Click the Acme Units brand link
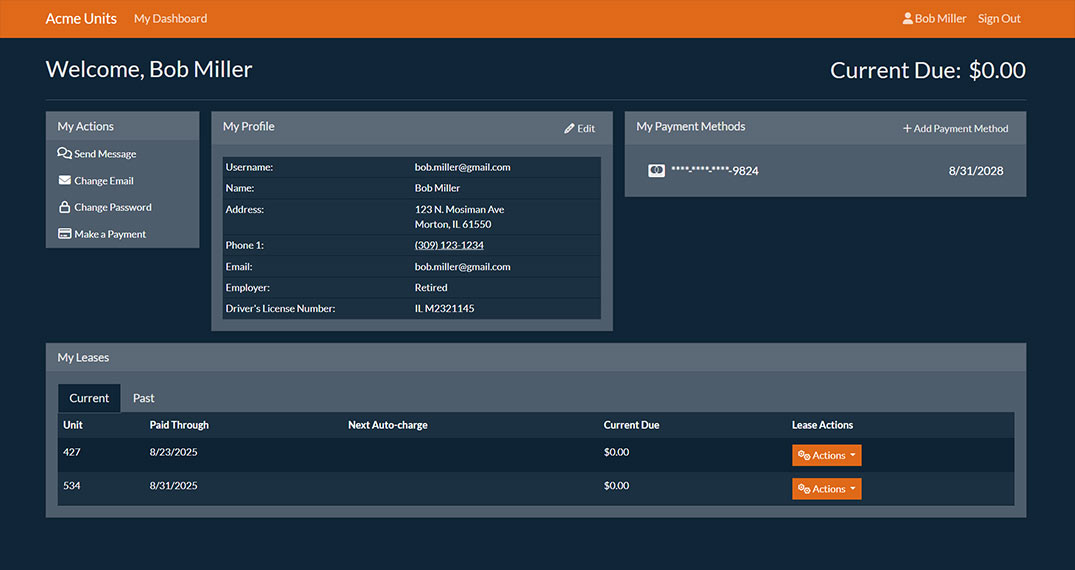This screenshot has height=570, width=1075. coord(81,19)
